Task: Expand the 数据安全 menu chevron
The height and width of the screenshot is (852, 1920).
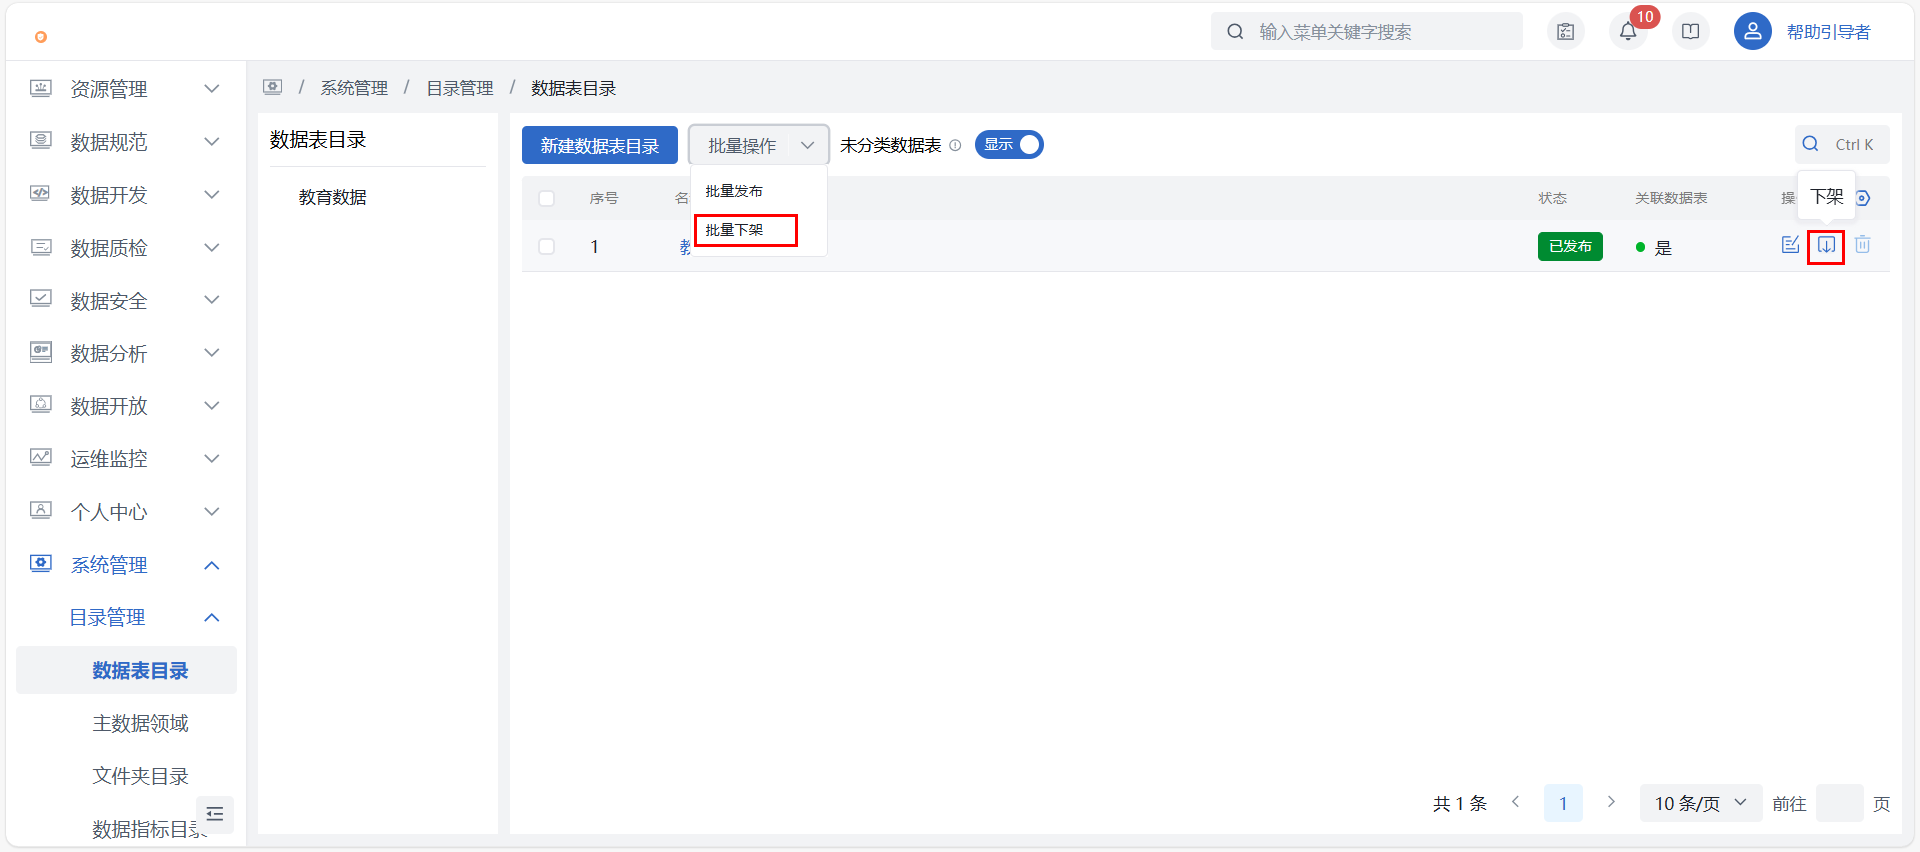Action: click(x=212, y=300)
